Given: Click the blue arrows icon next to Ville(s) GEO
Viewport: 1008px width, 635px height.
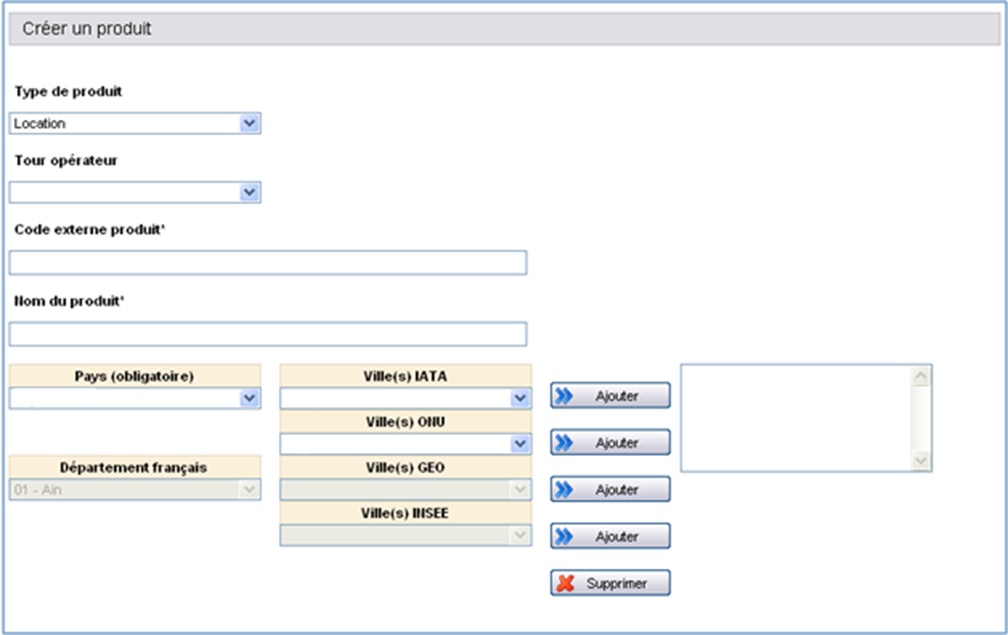Looking at the screenshot, I should 565,490.
